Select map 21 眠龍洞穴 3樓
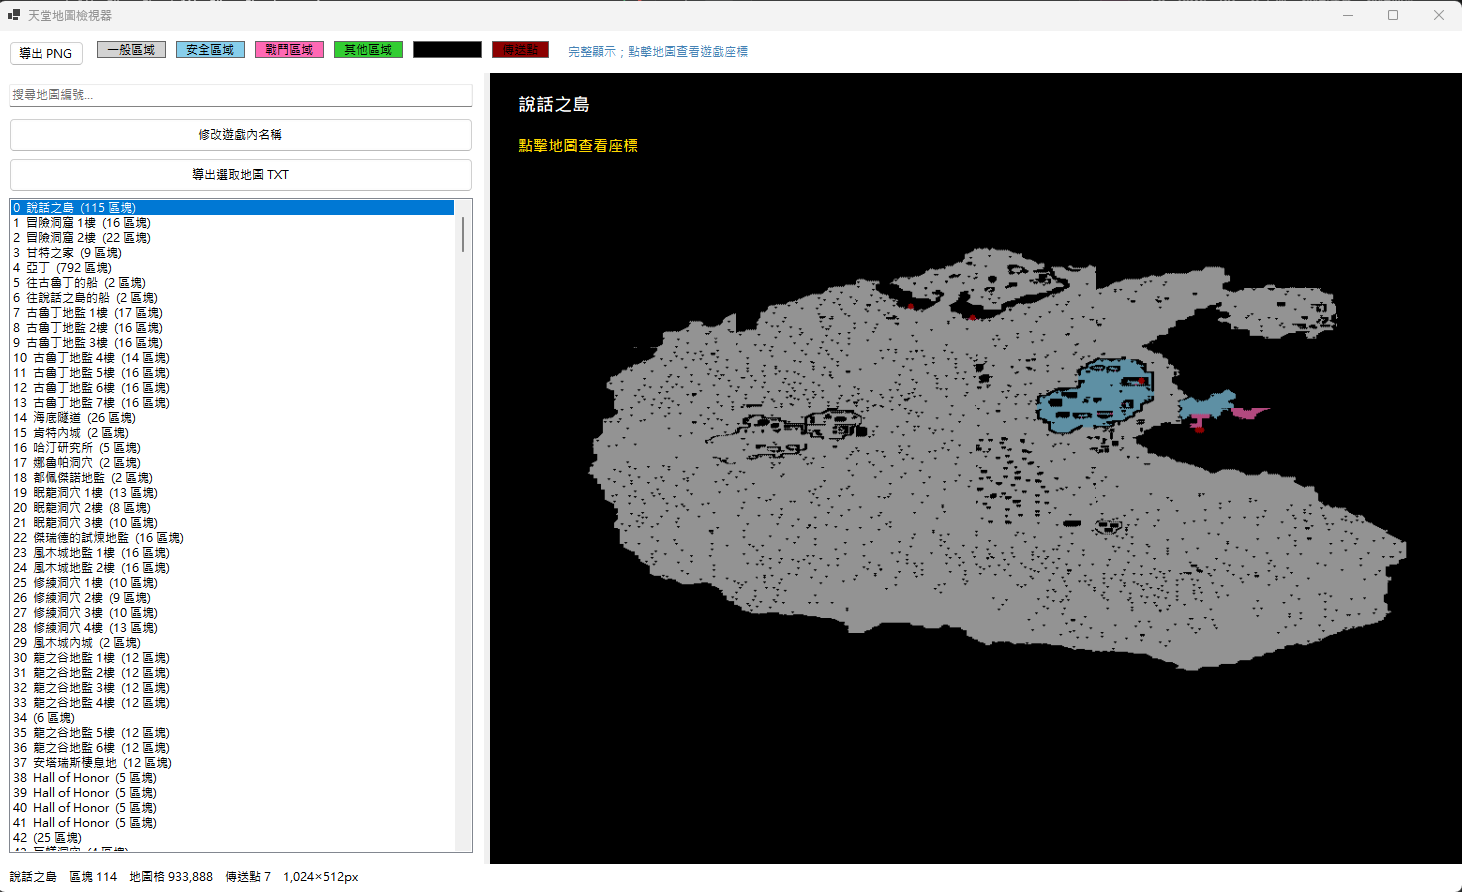The image size is (1462, 892). point(232,522)
